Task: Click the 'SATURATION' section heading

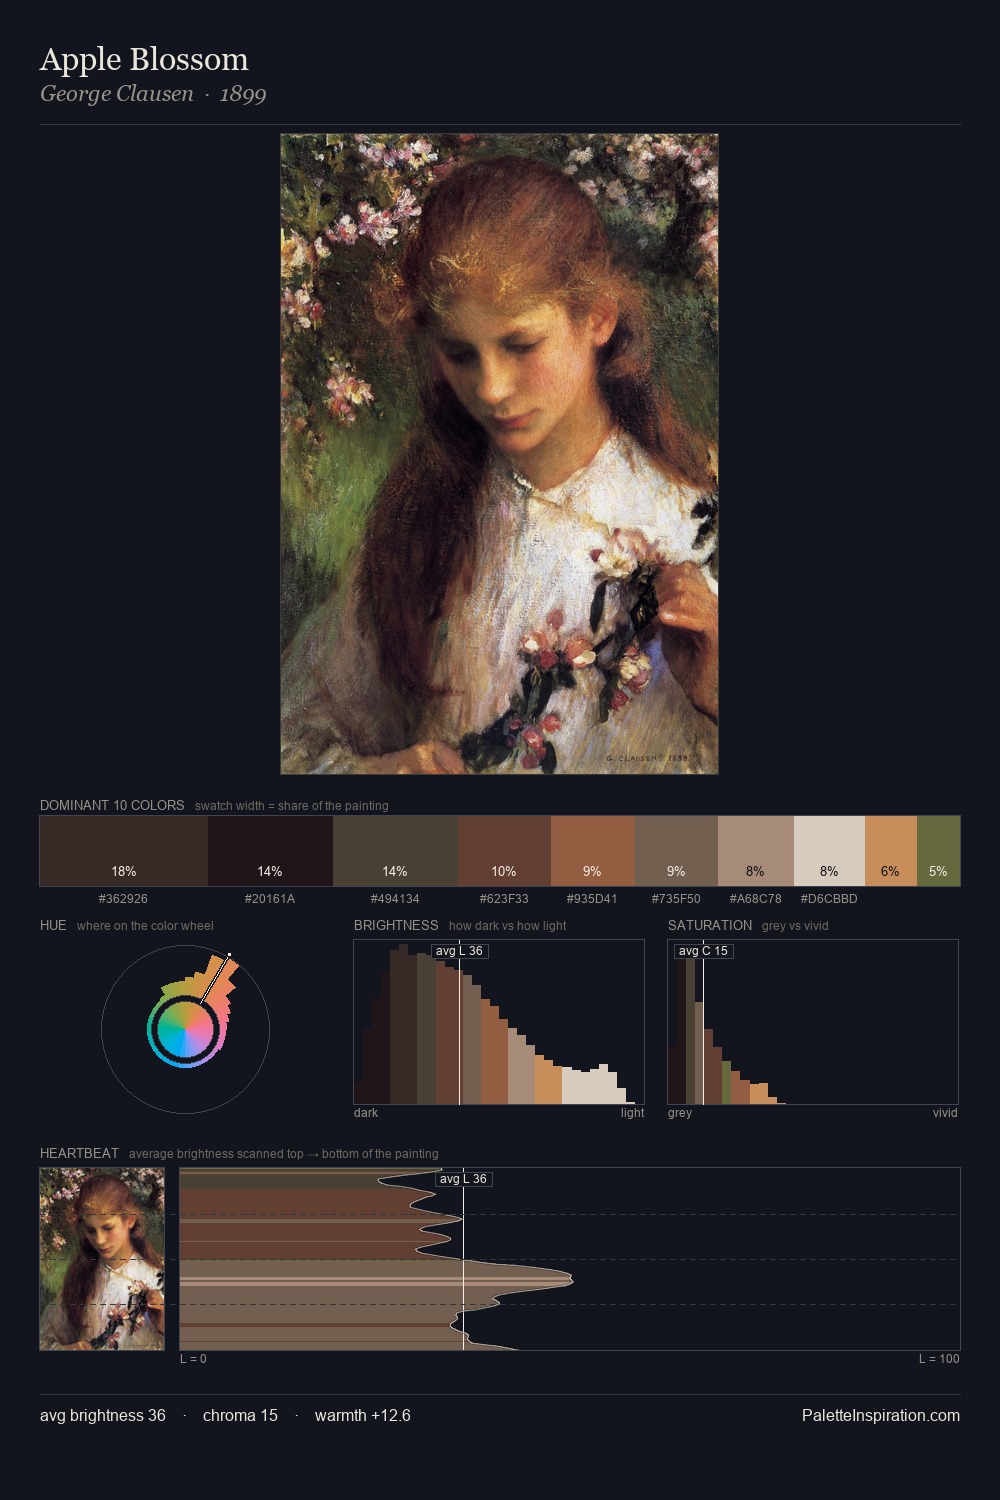Action: coord(710,925)
